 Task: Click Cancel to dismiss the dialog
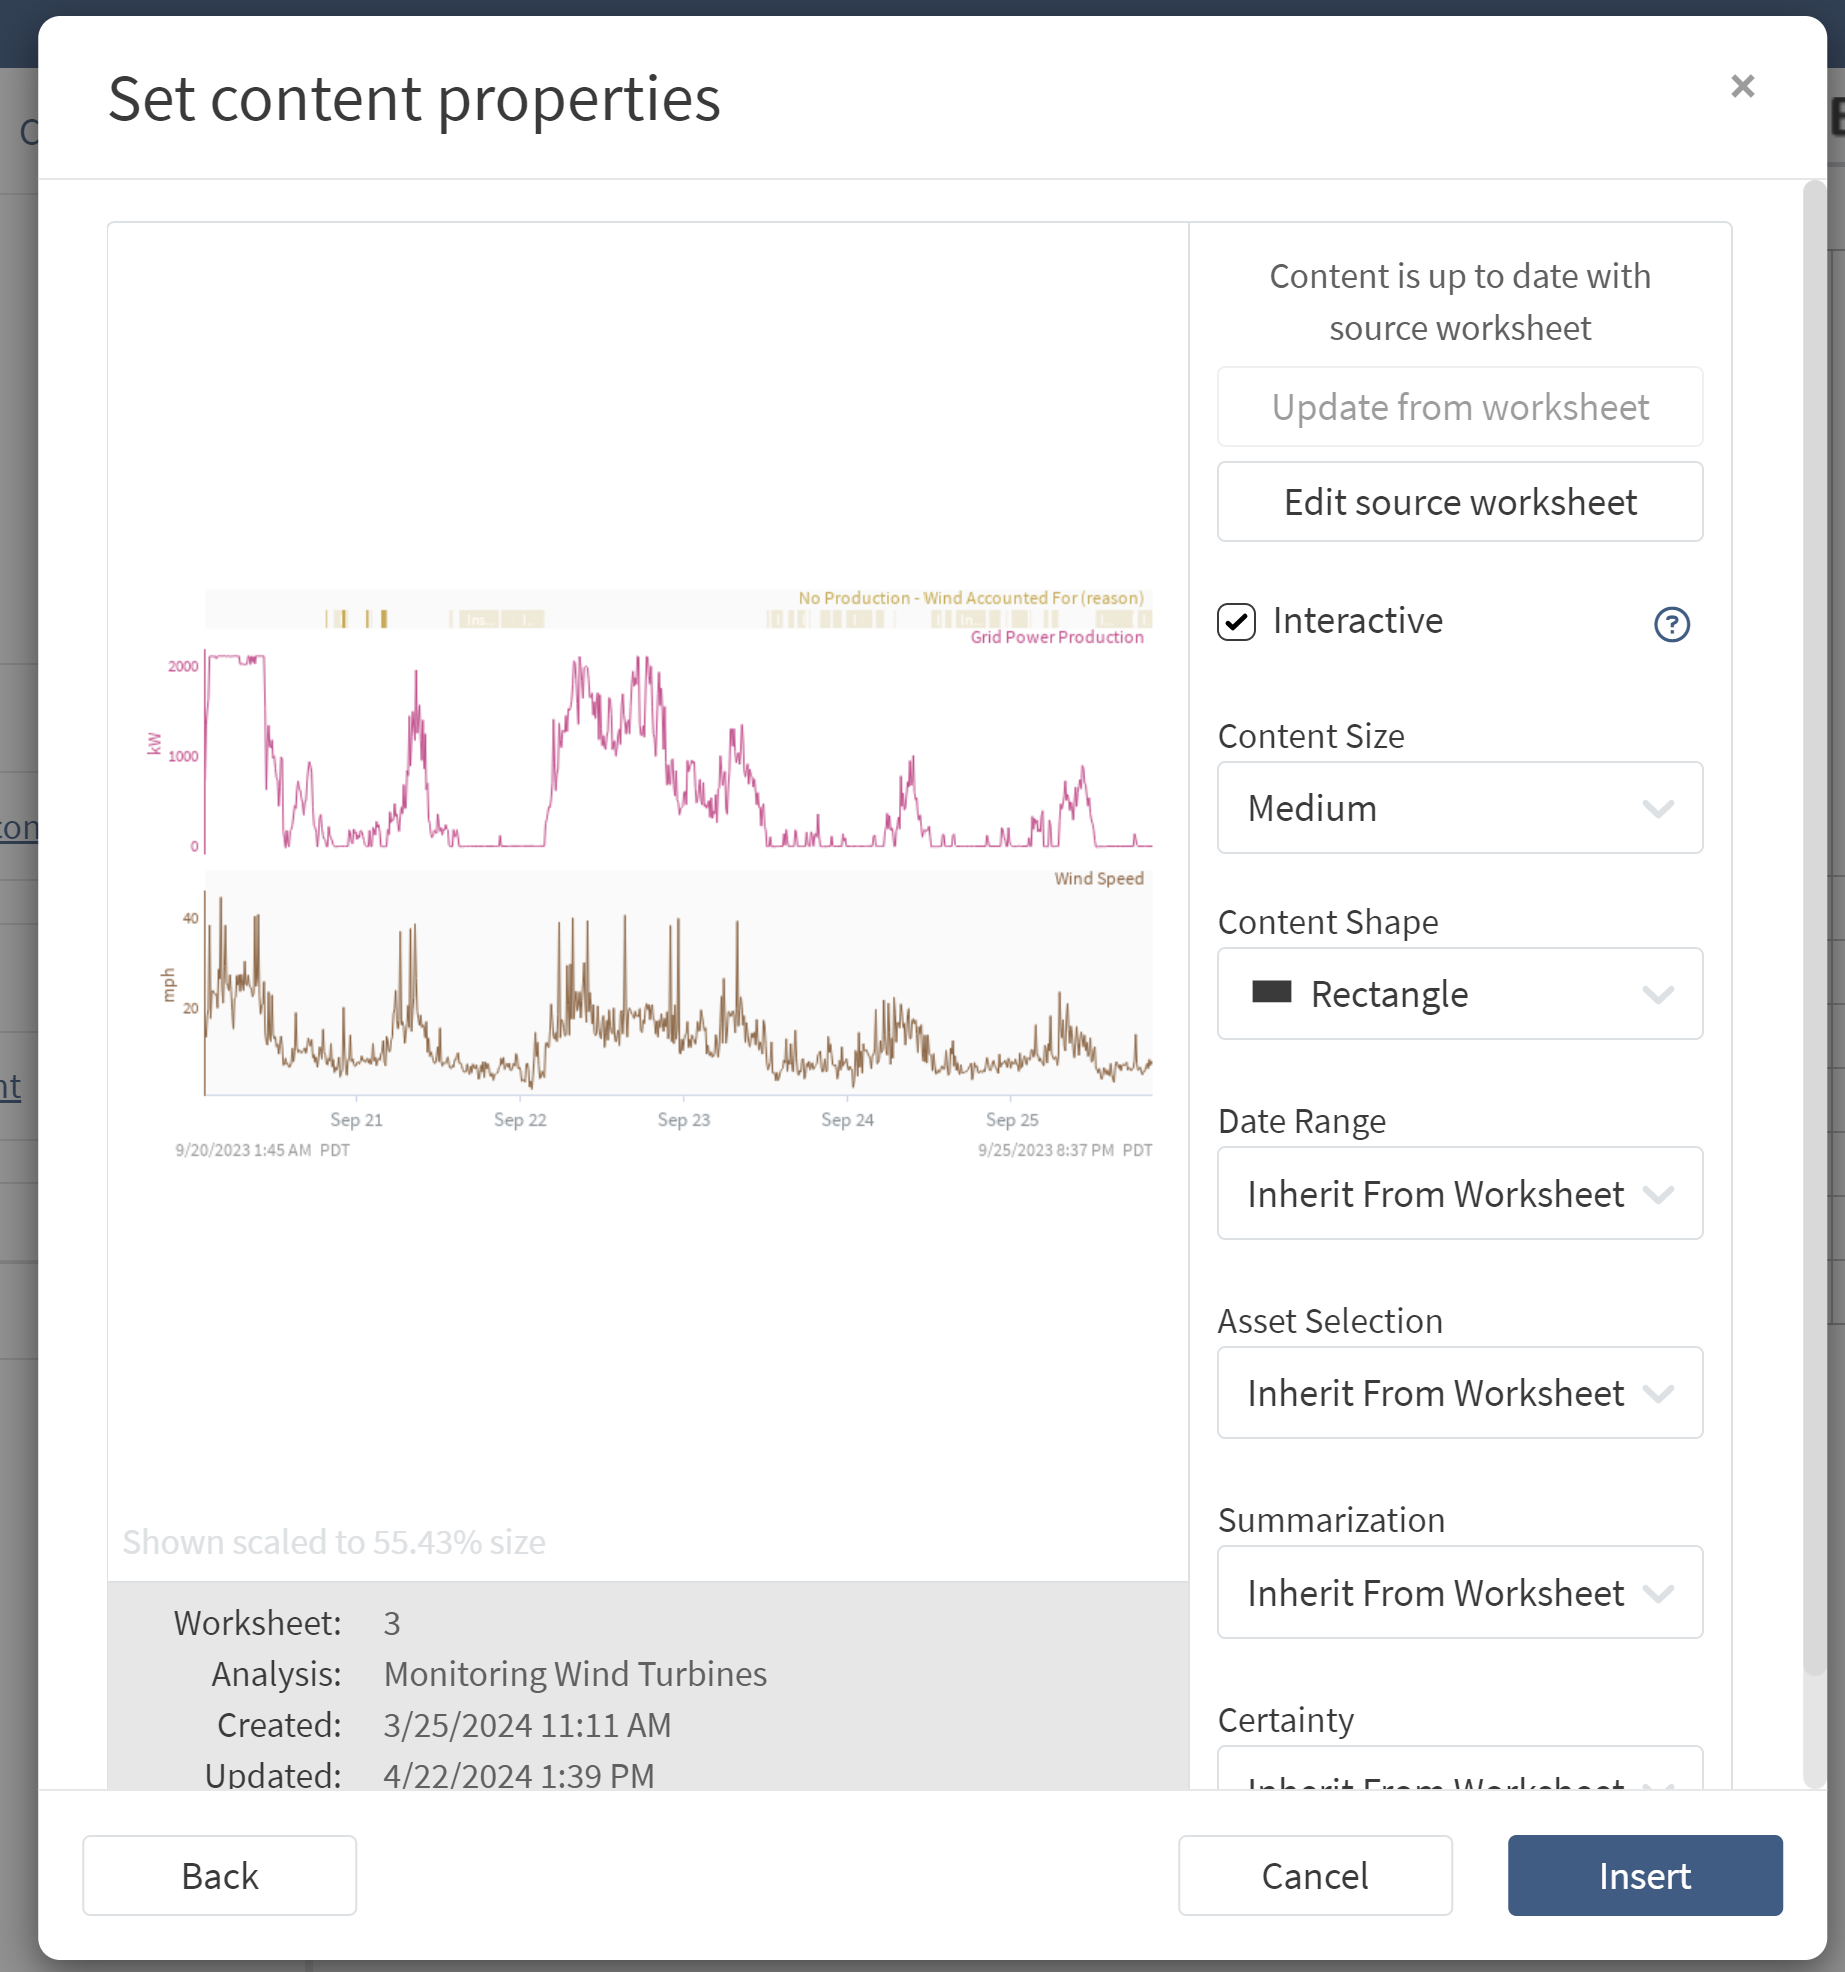(1314, 1875)
